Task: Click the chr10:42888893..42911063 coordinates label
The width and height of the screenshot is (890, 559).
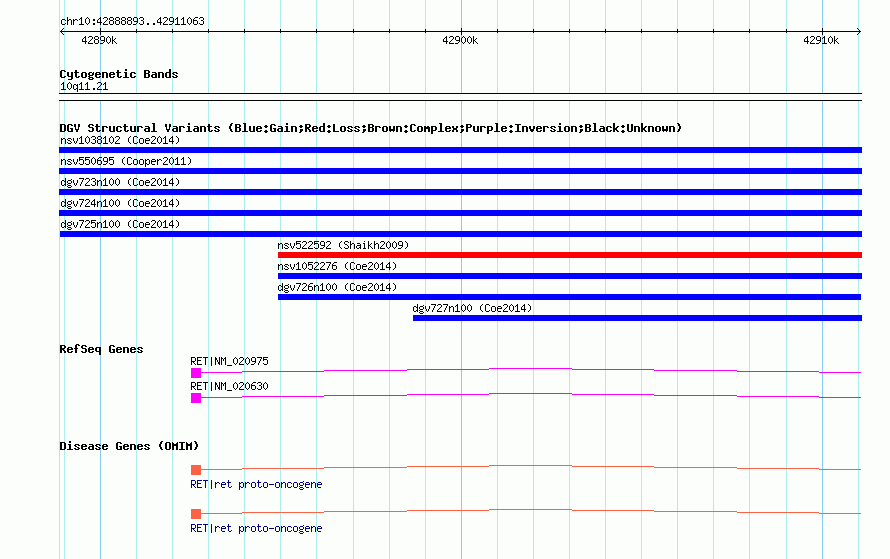Action: pos(132,21)
